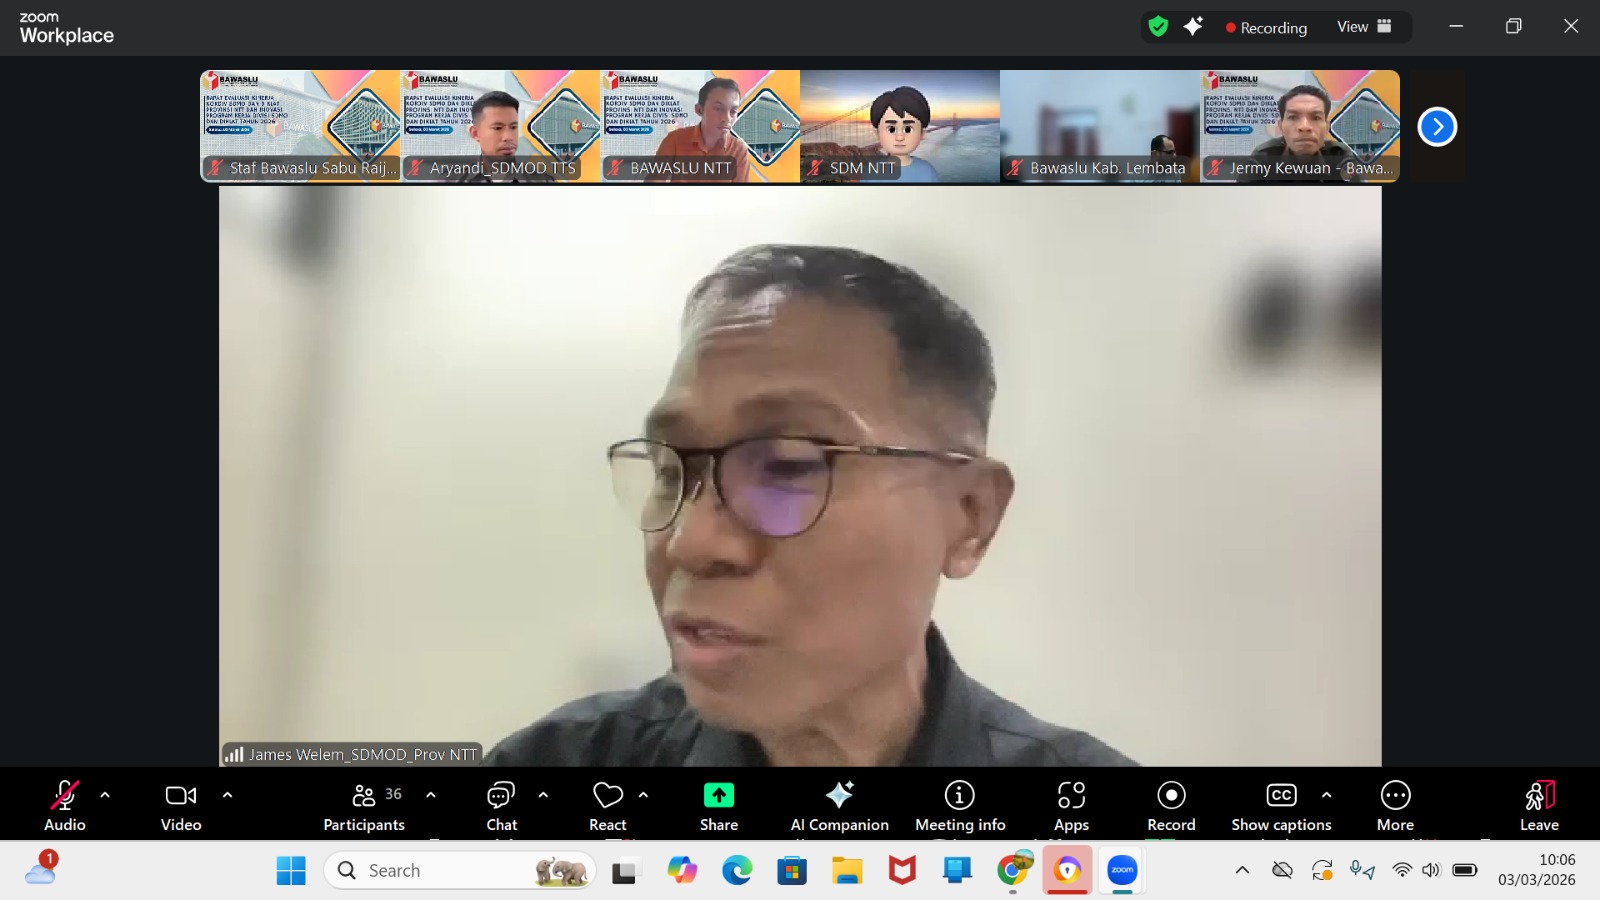This screenshot has height=900, width=1600.
Task: Open AI Companion
Action: click(840, 806)
